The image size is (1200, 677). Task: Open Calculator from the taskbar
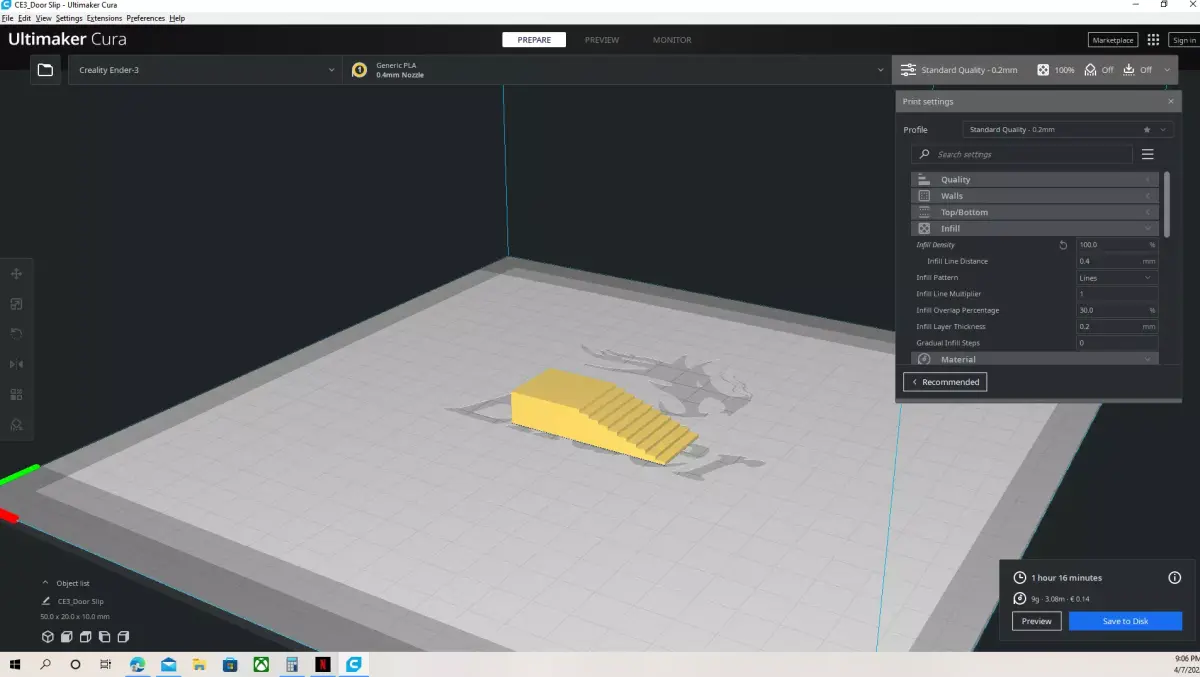291,664
